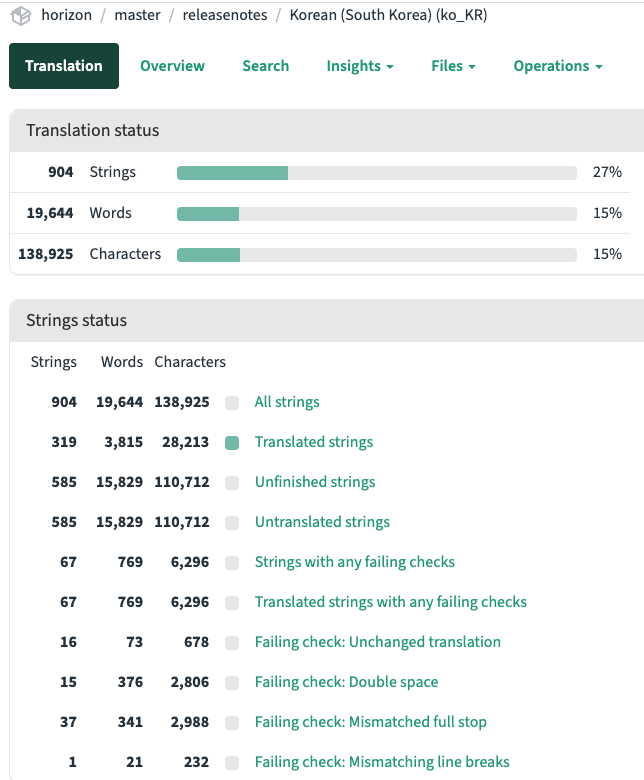Click the Strings progress bar
The image size is (644, 780).
tap(376, 173)
